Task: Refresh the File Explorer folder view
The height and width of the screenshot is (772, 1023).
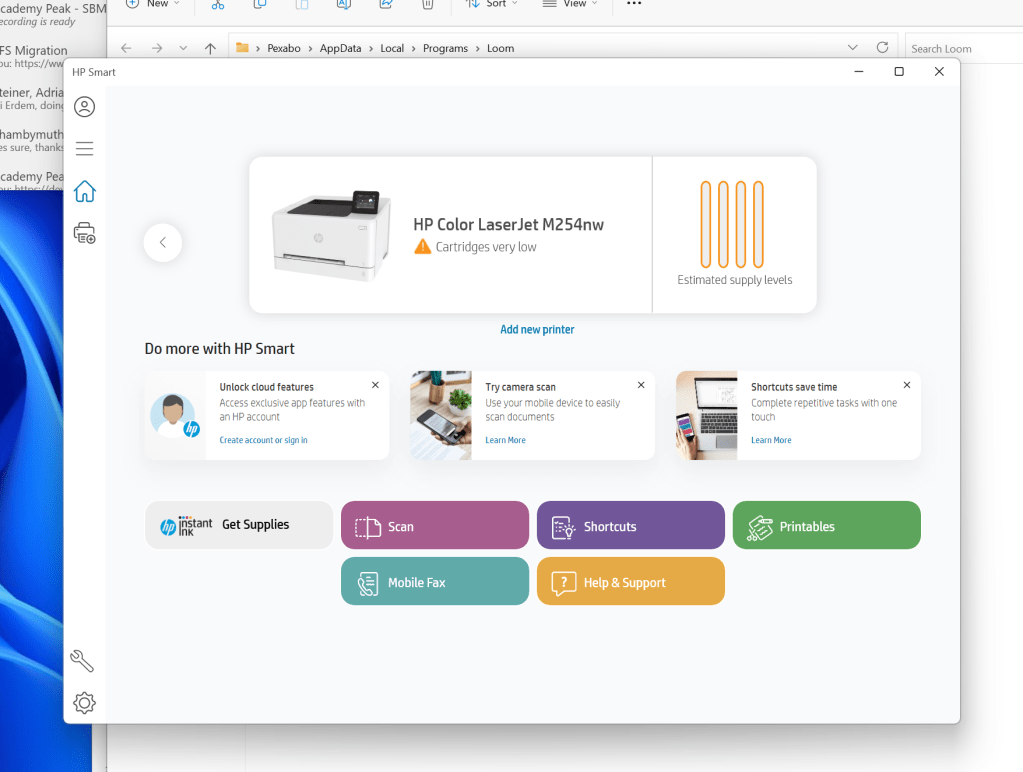Action: 883,48
